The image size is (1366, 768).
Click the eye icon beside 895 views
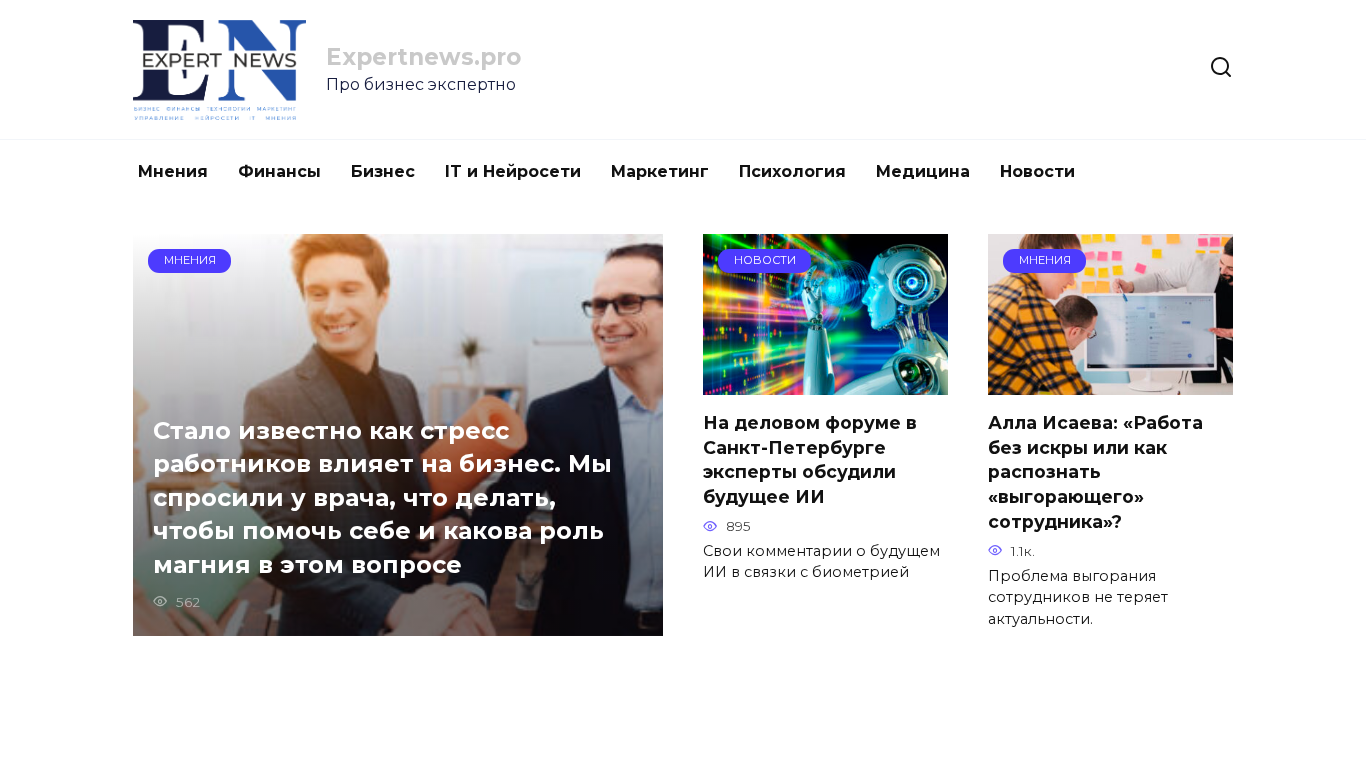(710, 527)
